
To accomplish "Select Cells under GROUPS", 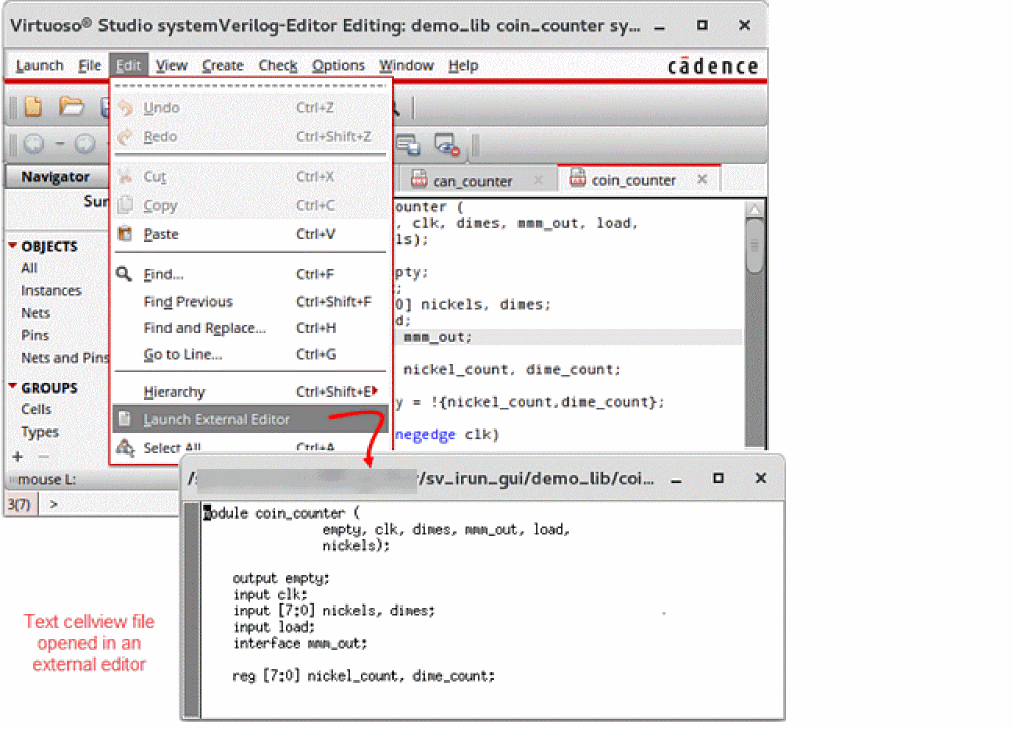I will [x=36, y=409].
